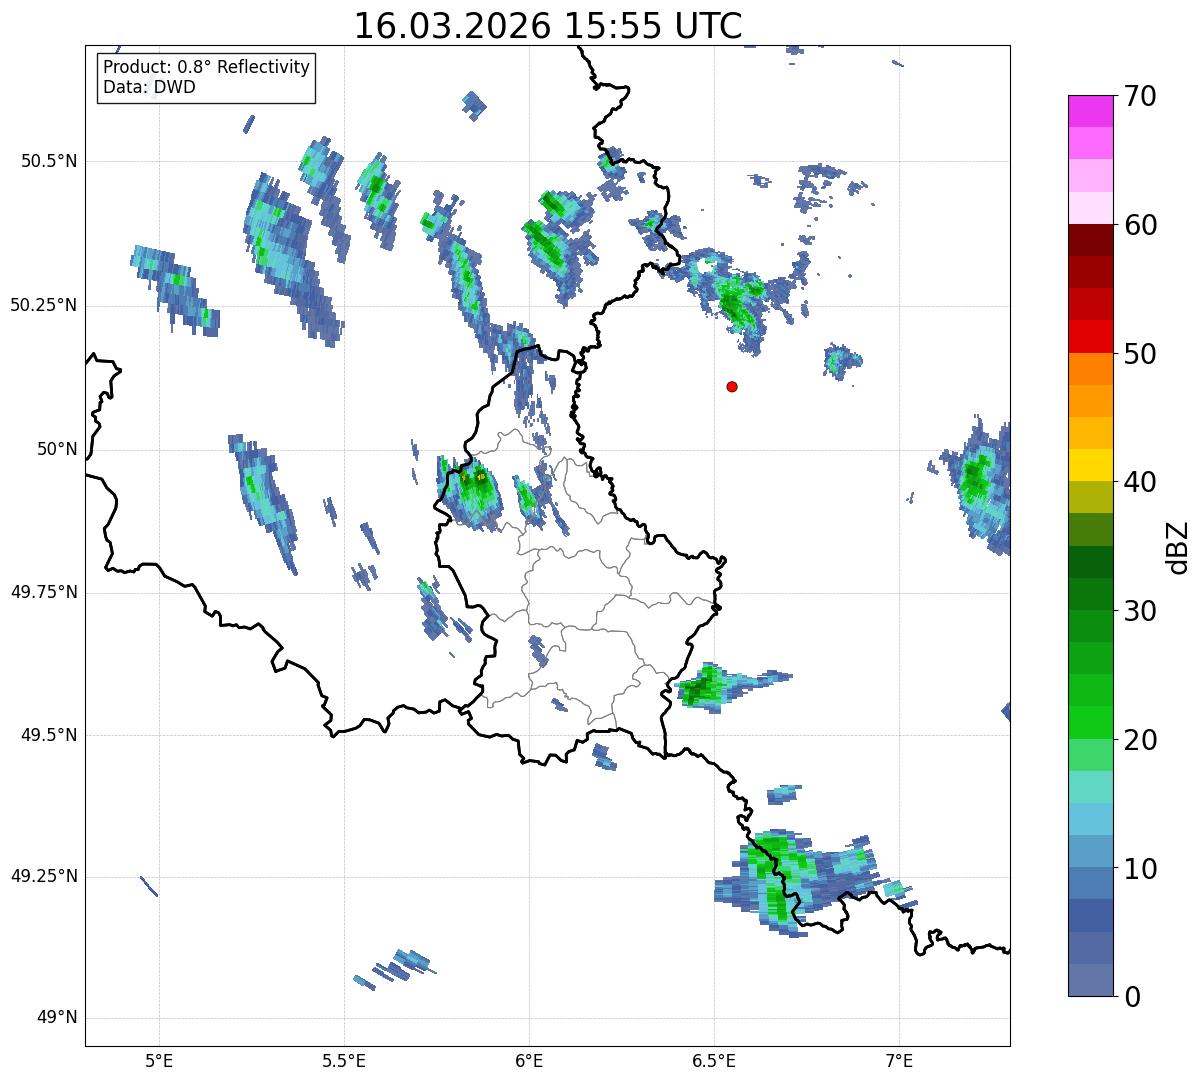Click the magenta swatch at top of colorbar
Screen dimensions: 1202x1081
tap(1090, 111)
